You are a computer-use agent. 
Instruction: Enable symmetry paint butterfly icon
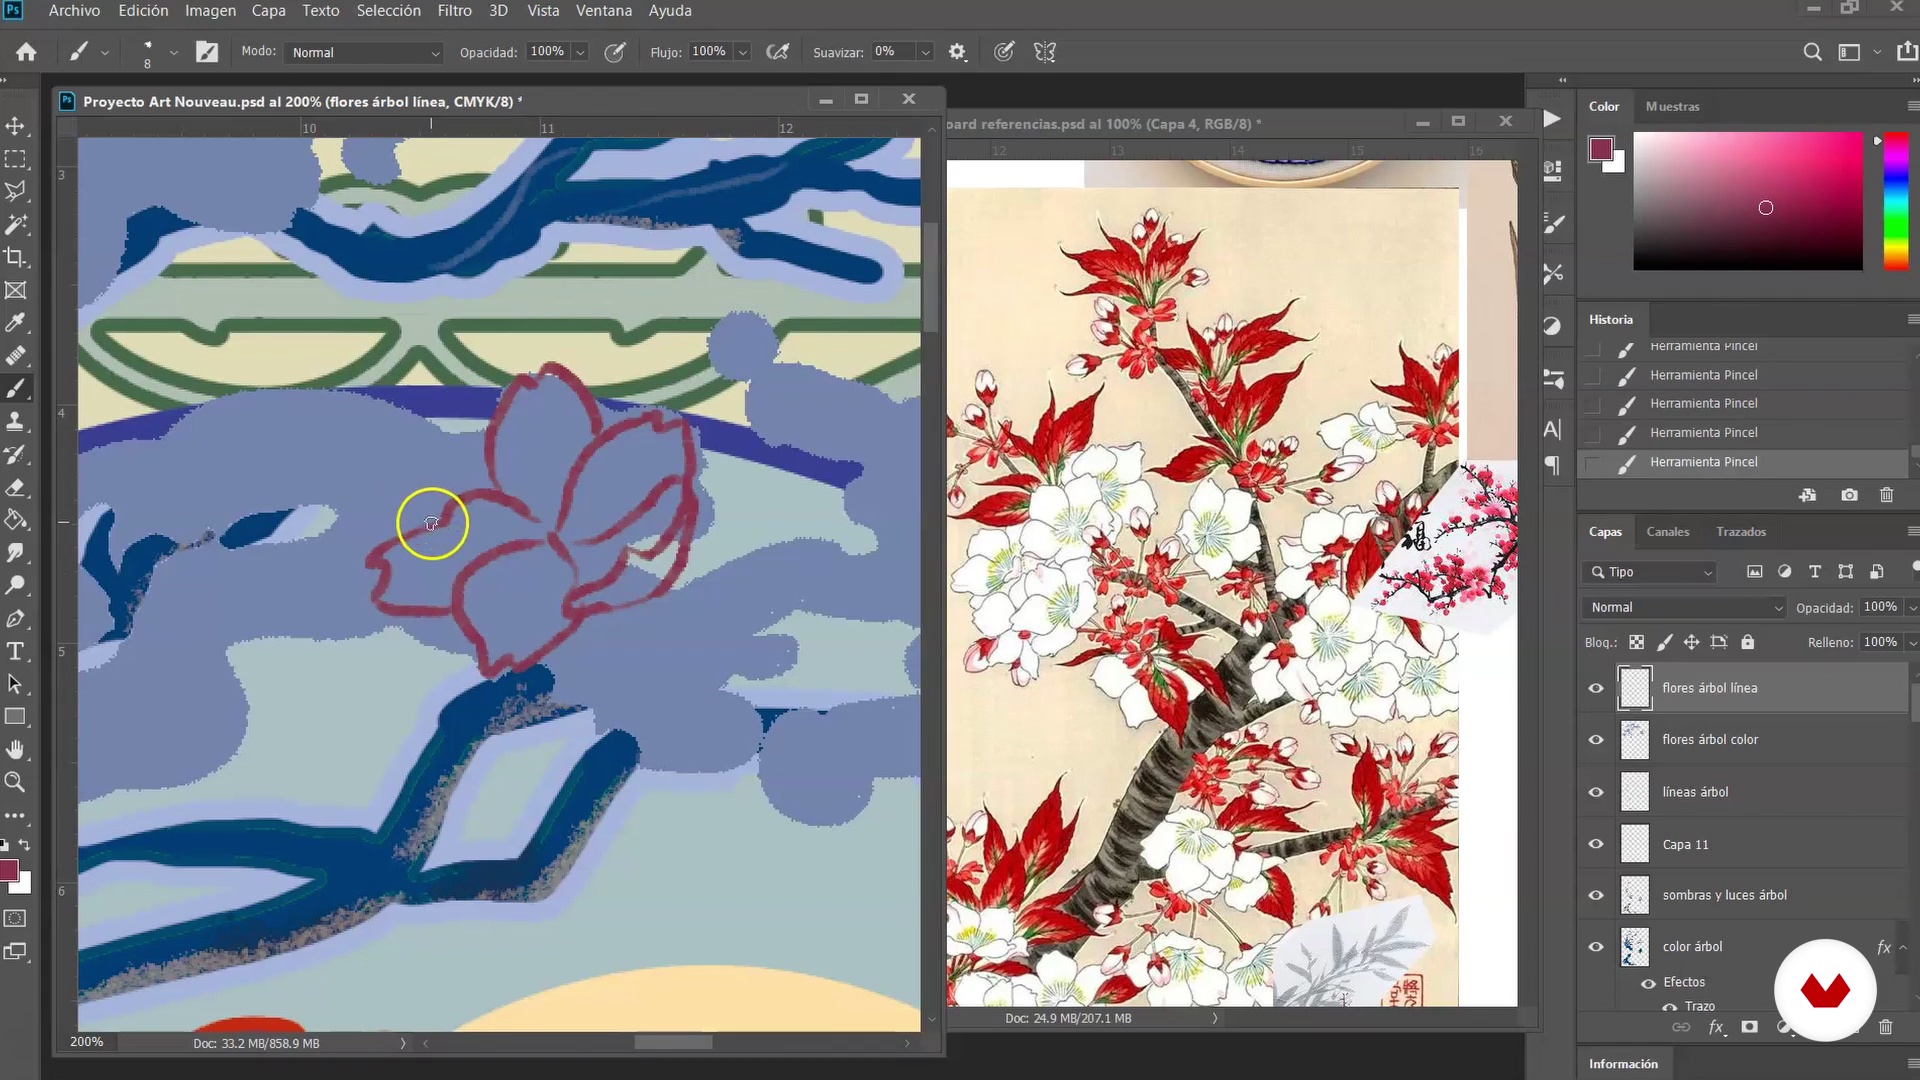[1045, 52]
